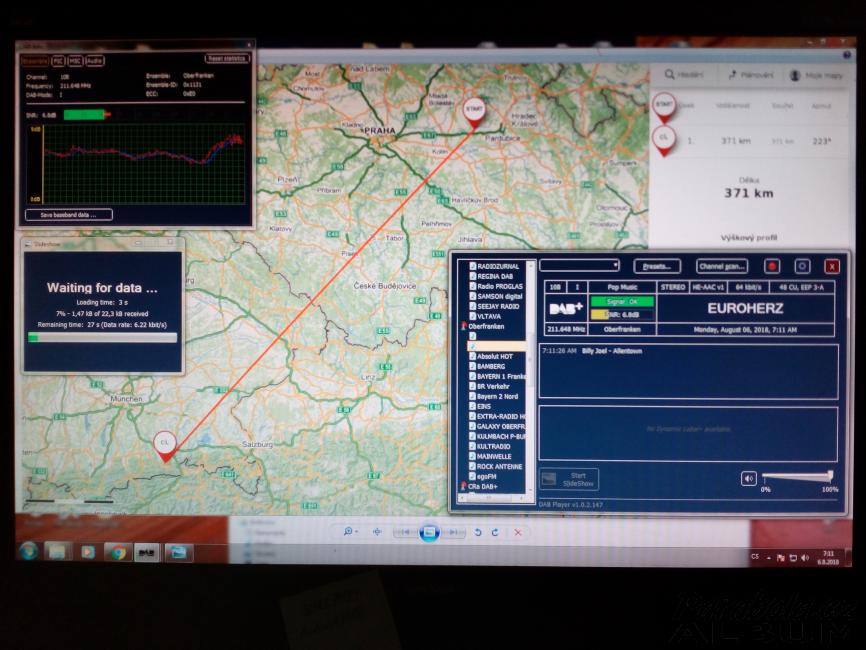
Task: Click the service list vertical scrollbar
Action: coord(531,376)
